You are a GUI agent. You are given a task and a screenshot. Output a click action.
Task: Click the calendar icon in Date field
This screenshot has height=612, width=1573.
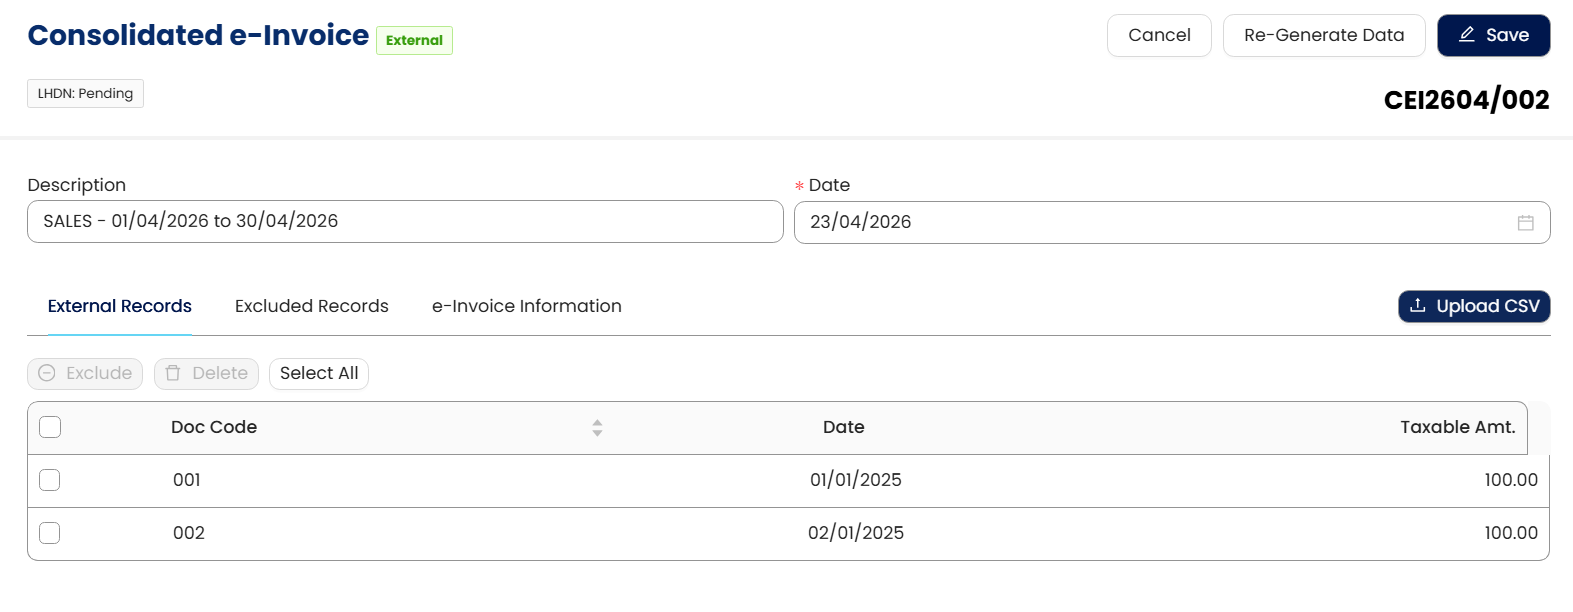(x=1525, y=223)
